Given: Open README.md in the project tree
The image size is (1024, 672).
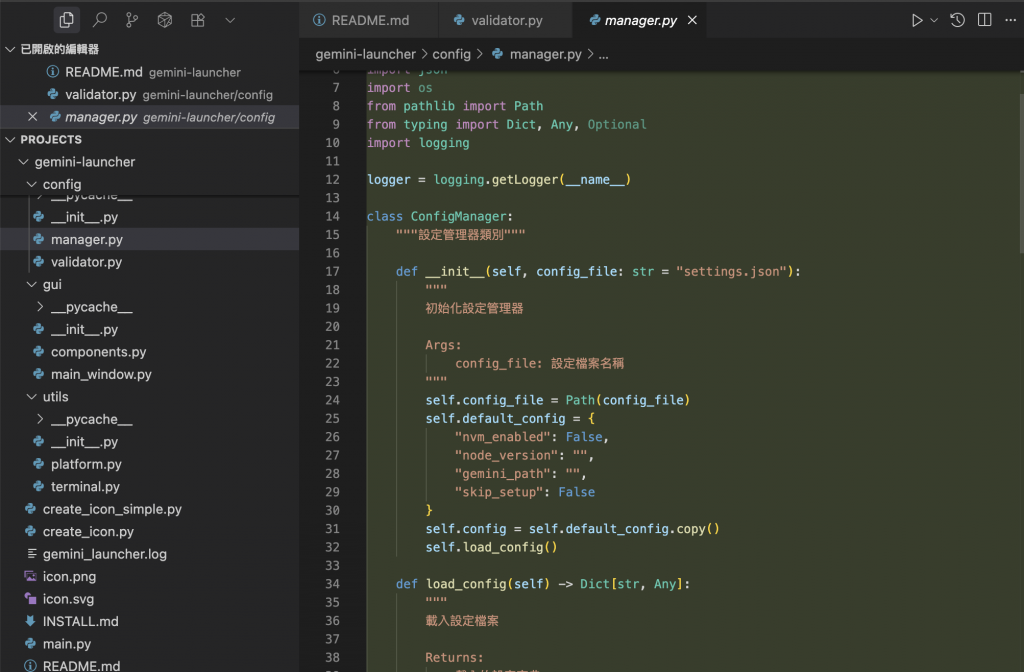Looking at the screenshot, I should 150,665.
